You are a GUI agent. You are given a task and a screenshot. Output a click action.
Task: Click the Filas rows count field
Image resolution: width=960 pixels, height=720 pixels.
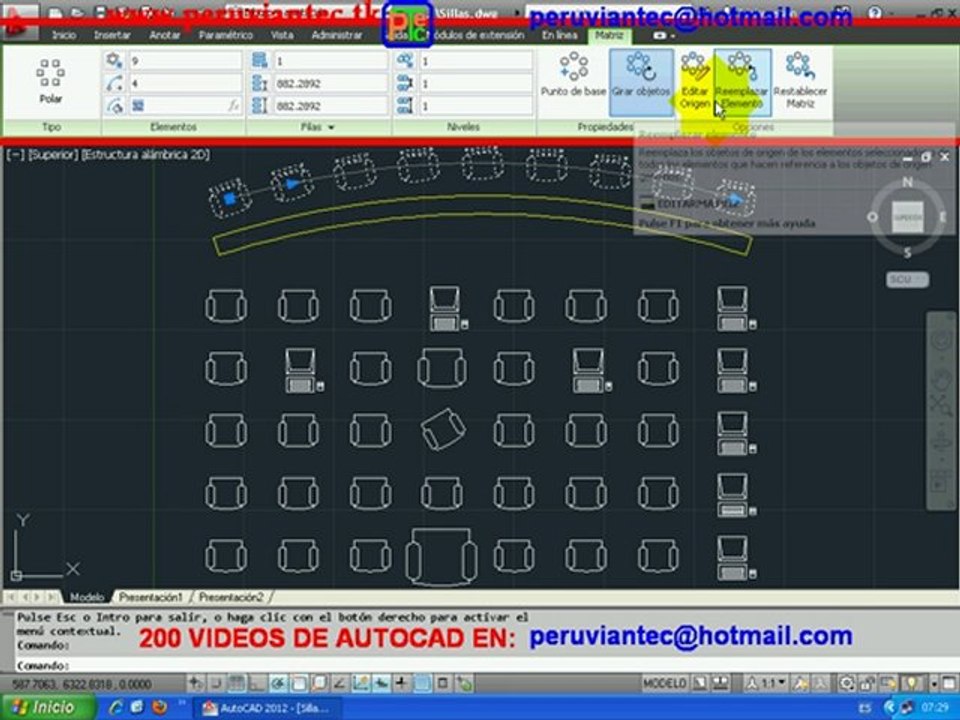click(x=331, y=61)
